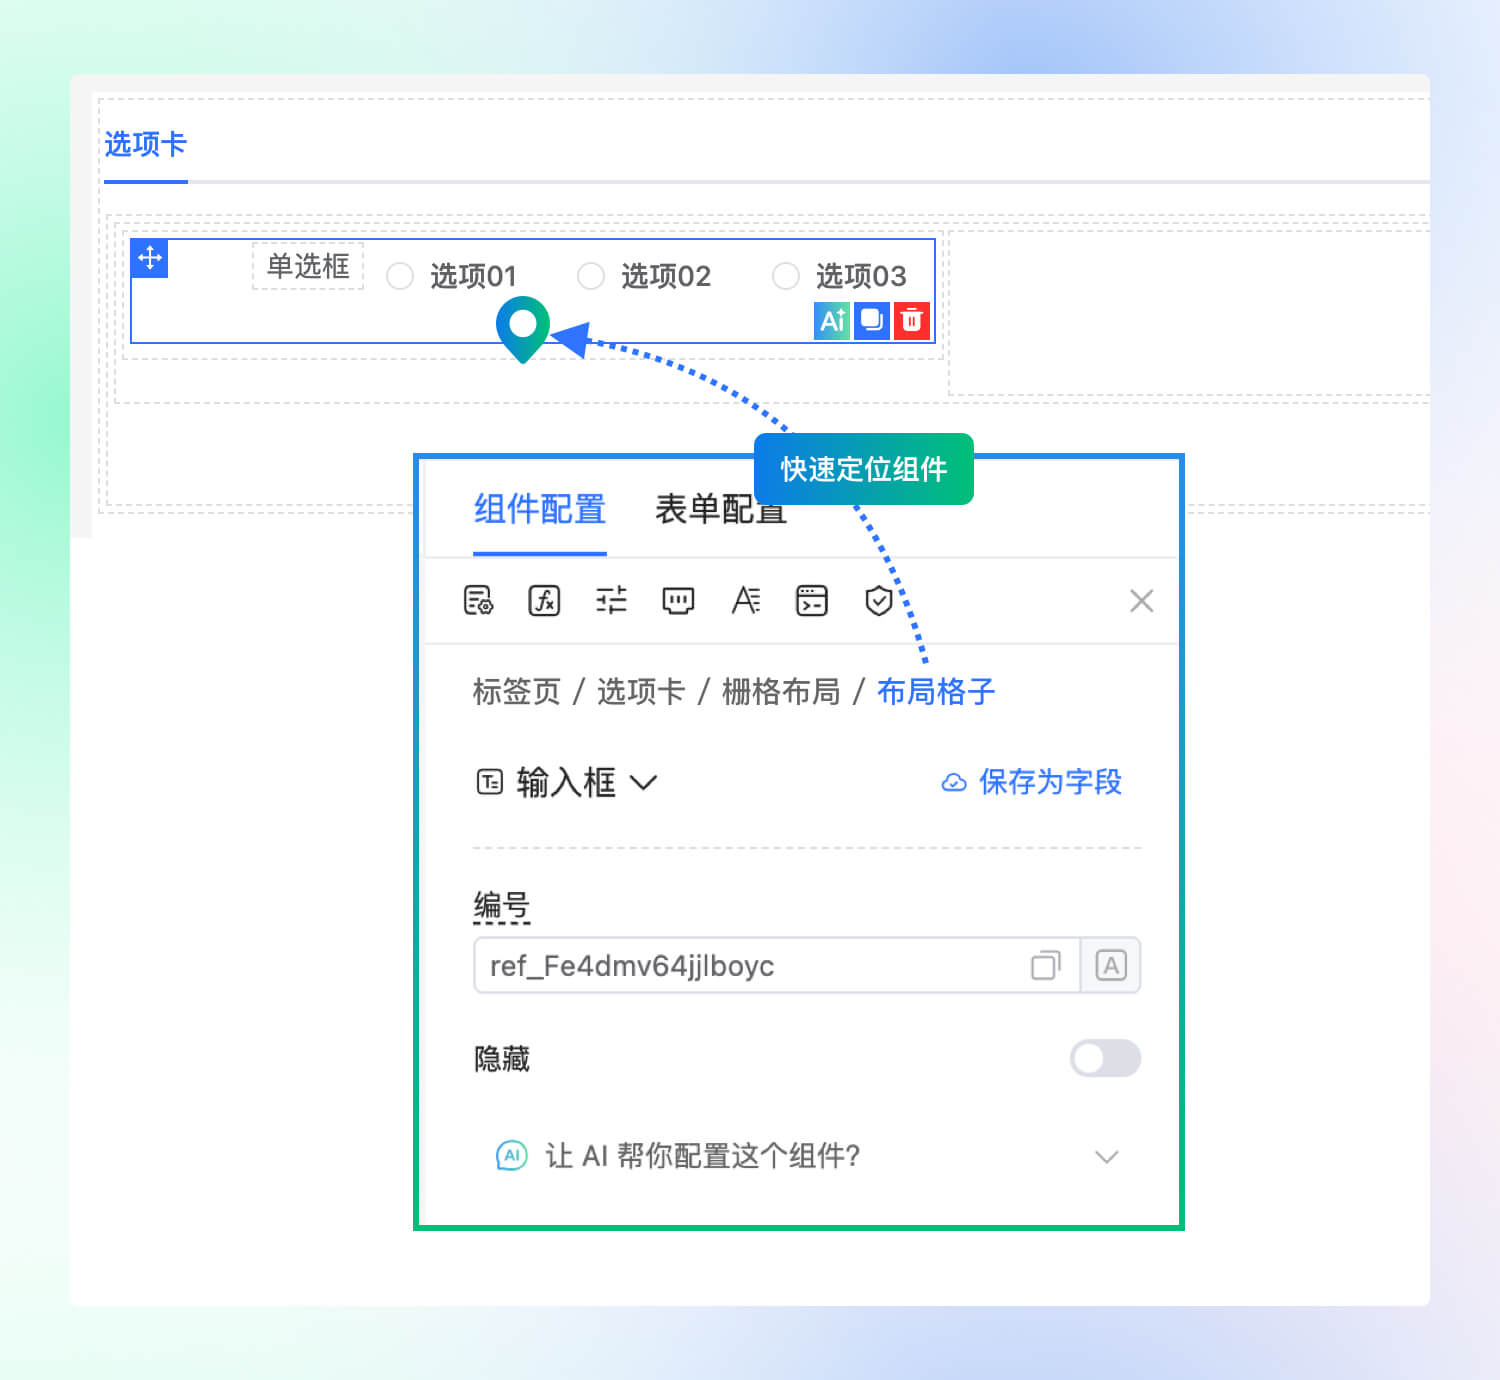Open the text style icon
Viewport: 1500px width, 1380px height.
[745, 601]
